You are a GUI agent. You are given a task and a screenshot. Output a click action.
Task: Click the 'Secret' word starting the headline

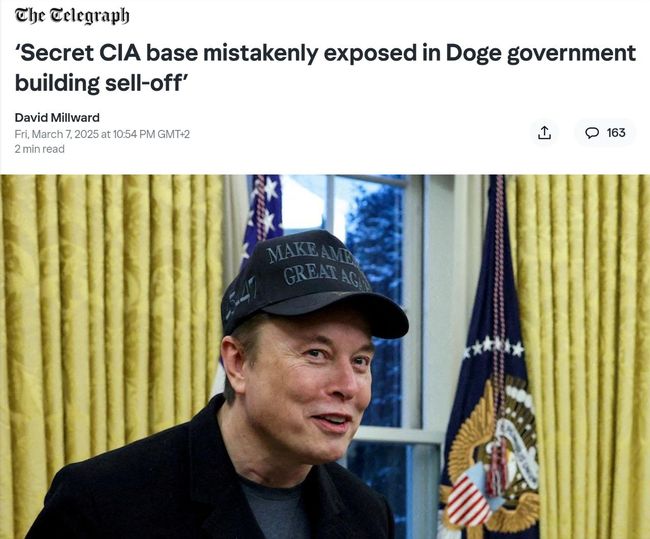[x=60, y=54]
